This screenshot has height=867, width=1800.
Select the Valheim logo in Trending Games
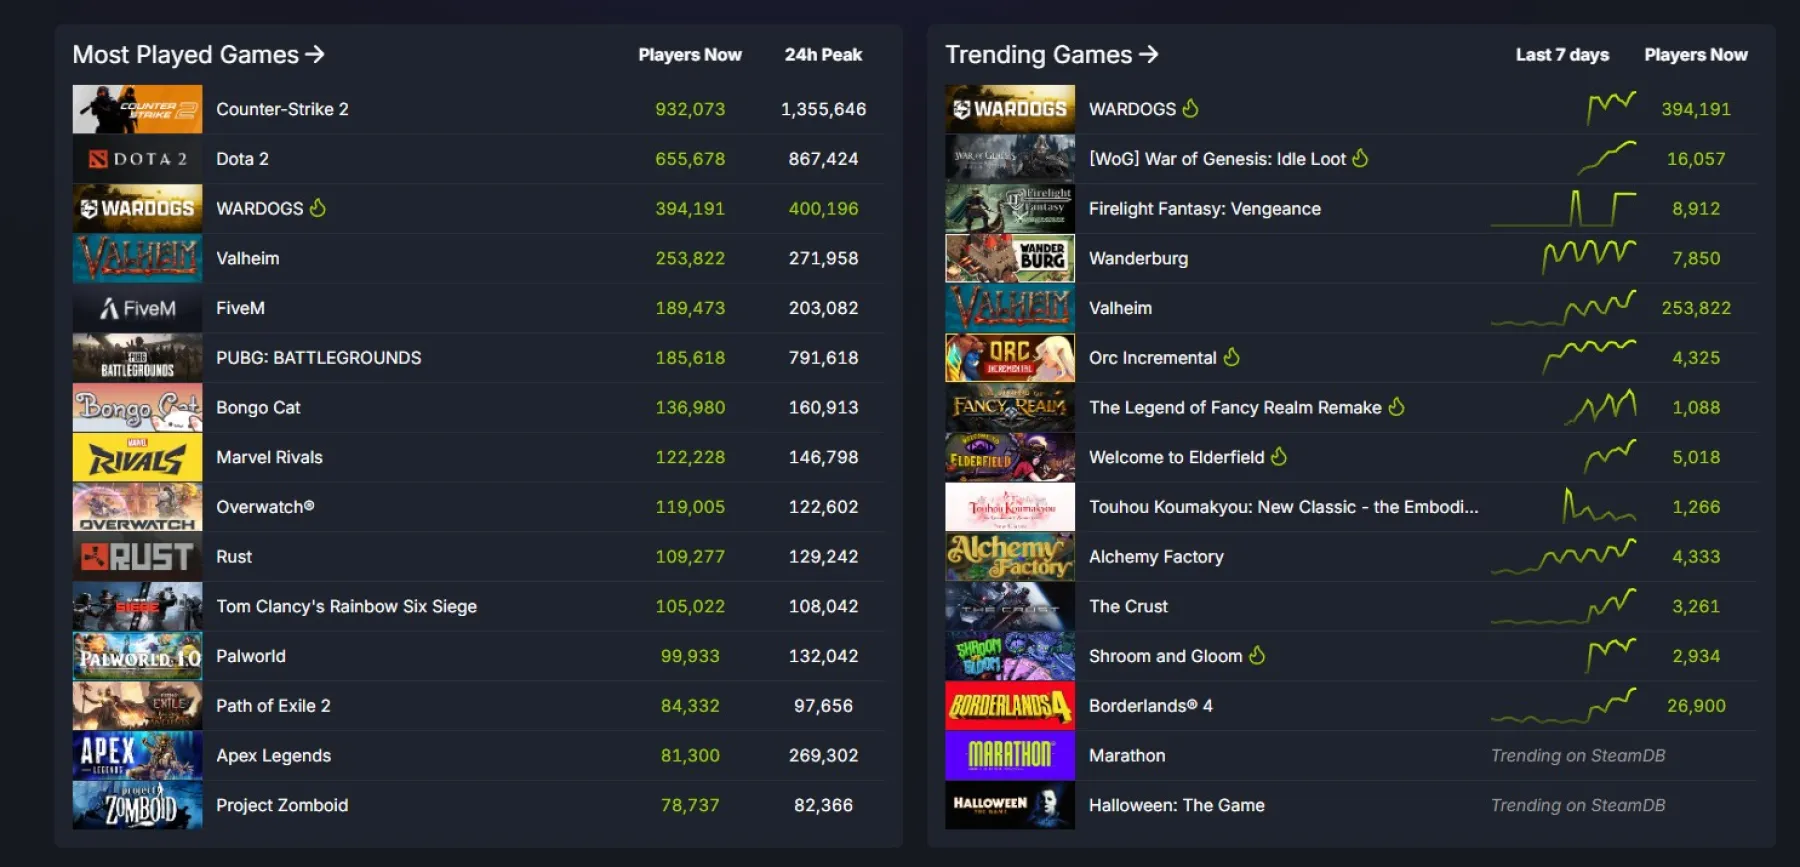1010,308
